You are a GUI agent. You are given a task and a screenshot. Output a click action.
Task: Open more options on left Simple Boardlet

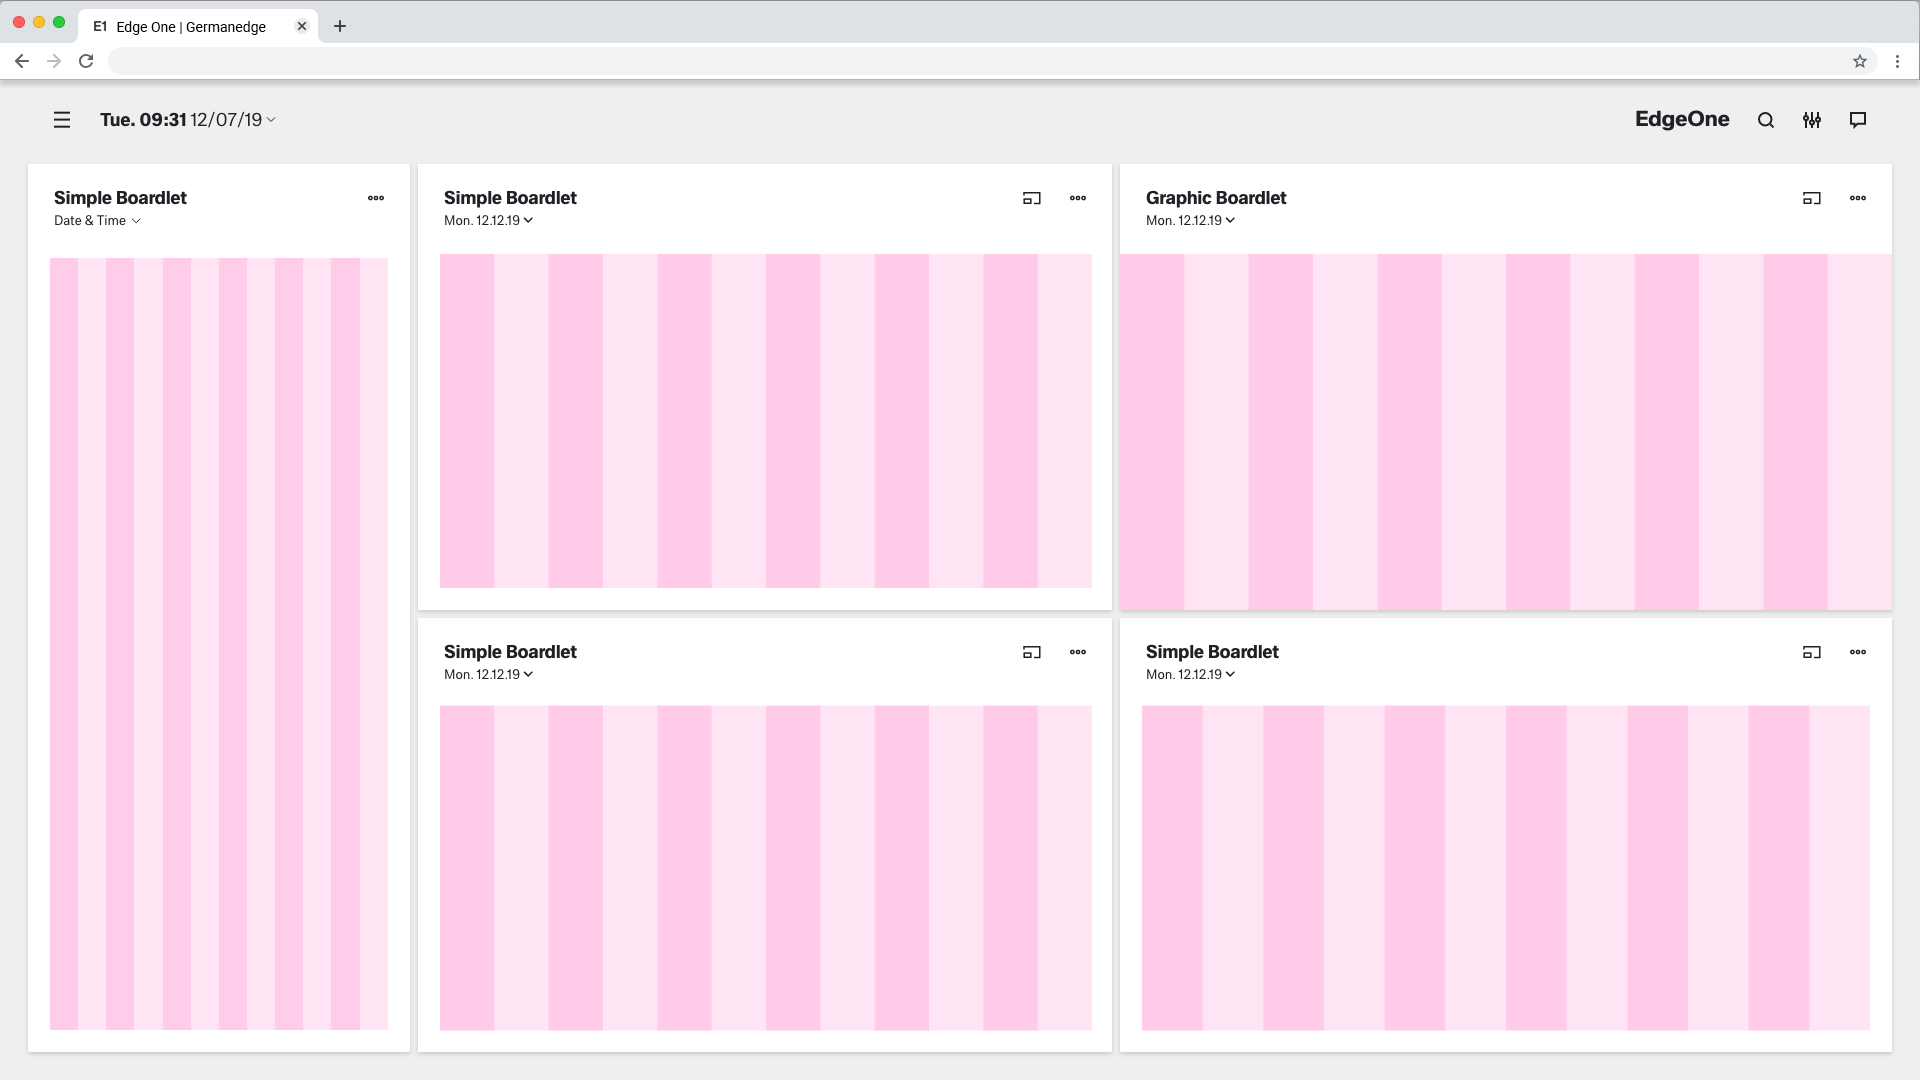(x=376, y=198)
